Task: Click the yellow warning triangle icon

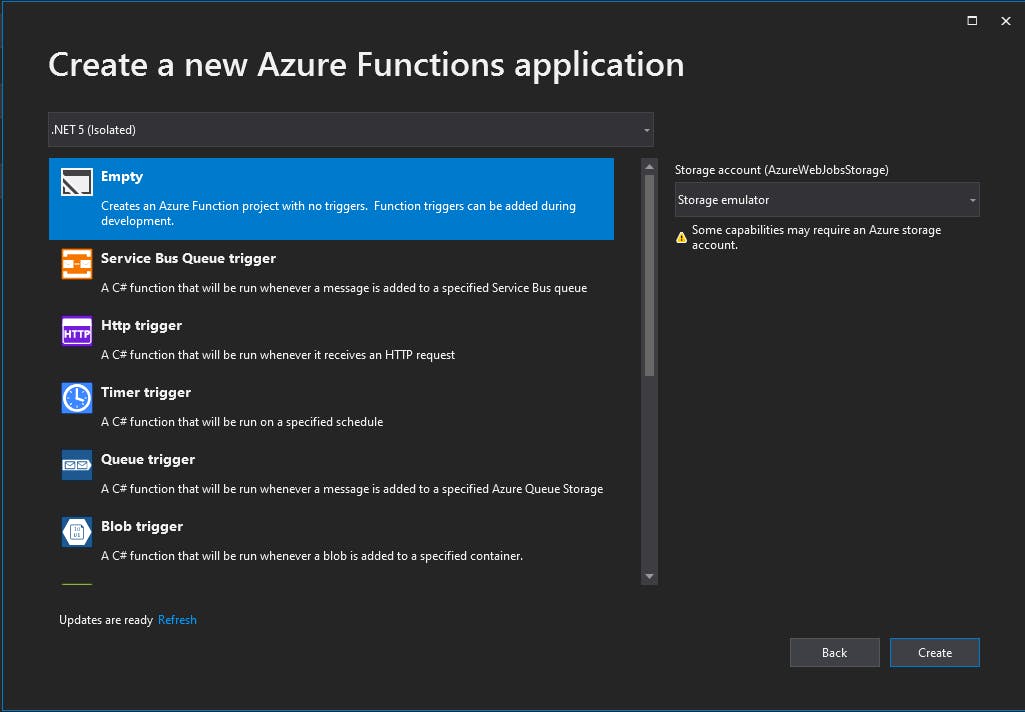Action: [682, 237]
